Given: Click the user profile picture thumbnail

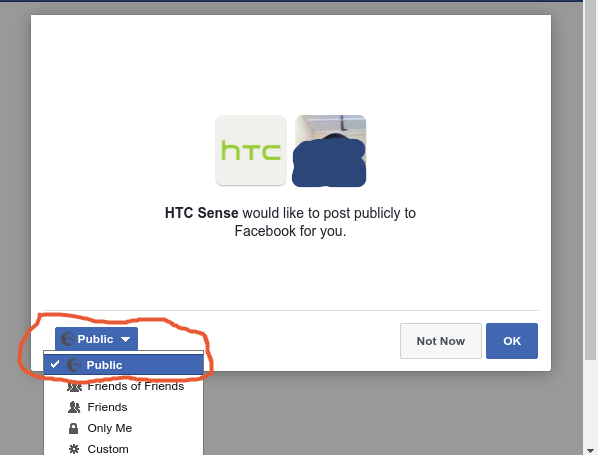Looking at the screenshot, I should (330, 150).
